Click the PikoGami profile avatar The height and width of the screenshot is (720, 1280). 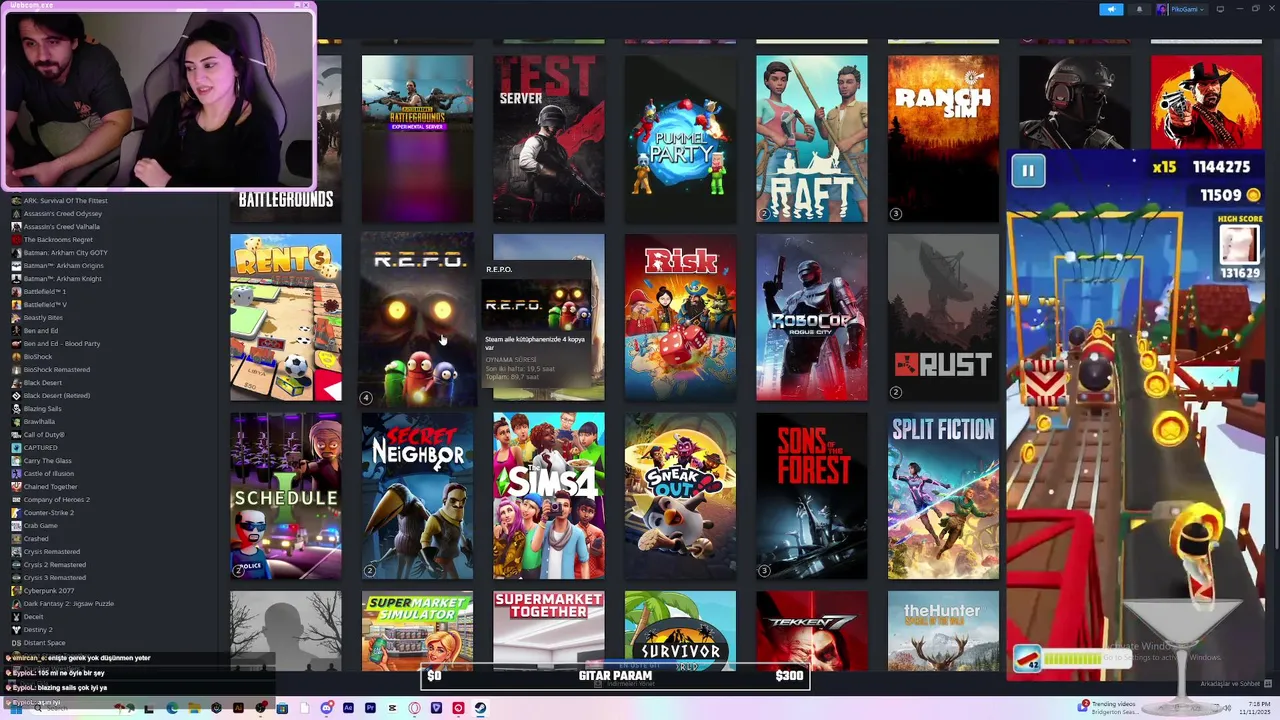point(1162,9)
